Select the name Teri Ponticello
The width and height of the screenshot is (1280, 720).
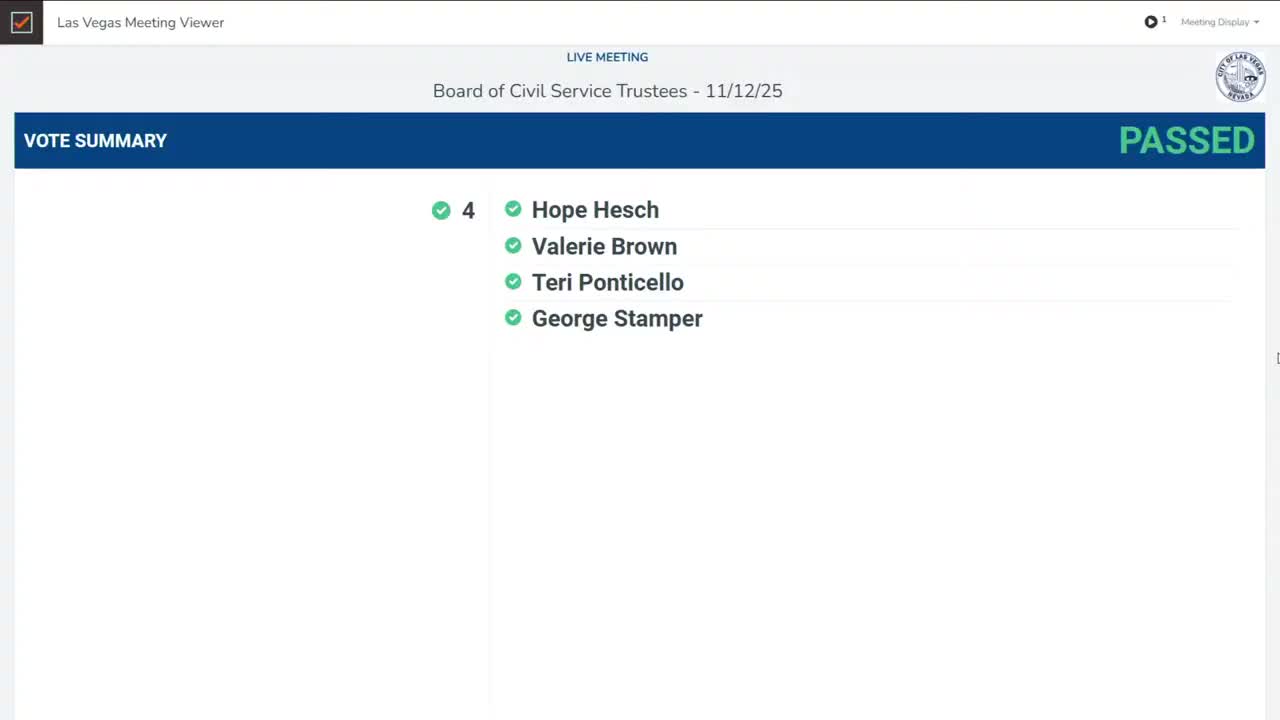pyautogui.click(x=607, y=282)
